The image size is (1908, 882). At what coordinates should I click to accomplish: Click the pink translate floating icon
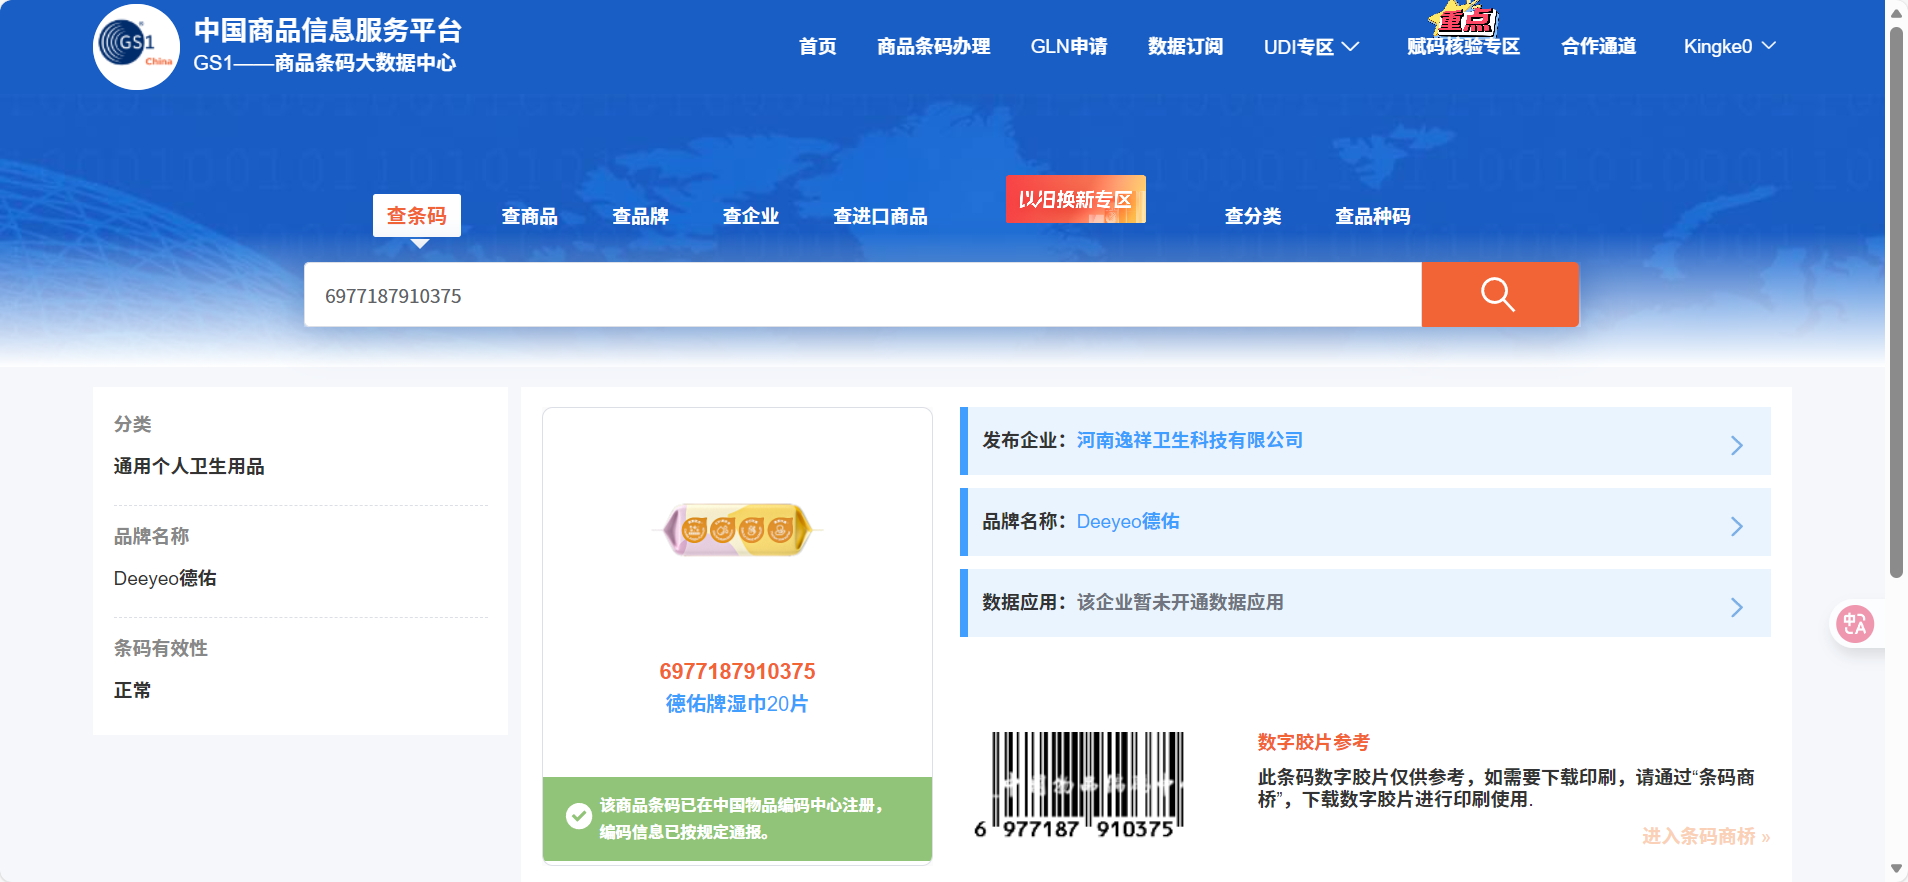point(1855,624)
